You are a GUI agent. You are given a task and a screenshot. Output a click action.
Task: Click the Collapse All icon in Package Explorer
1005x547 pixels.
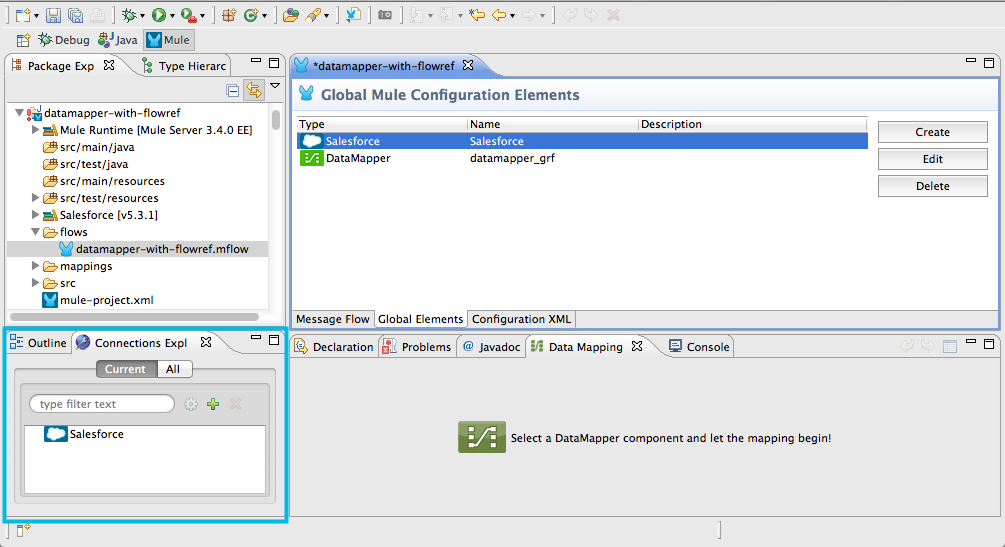coord(233,91)
